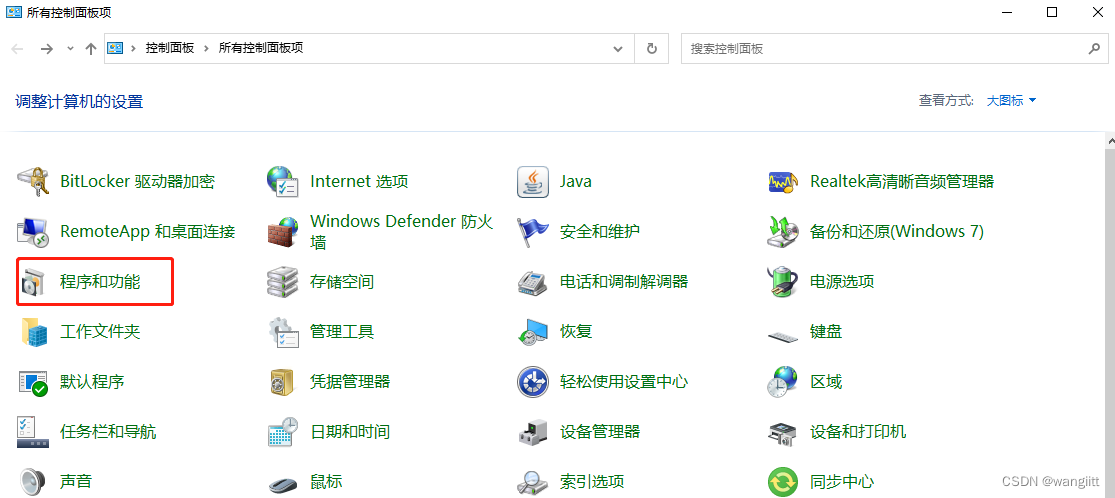Click the scrollbar up arrow
Image resolution: width=1115 pixels, height=498 pixels.
(1109, 140)
